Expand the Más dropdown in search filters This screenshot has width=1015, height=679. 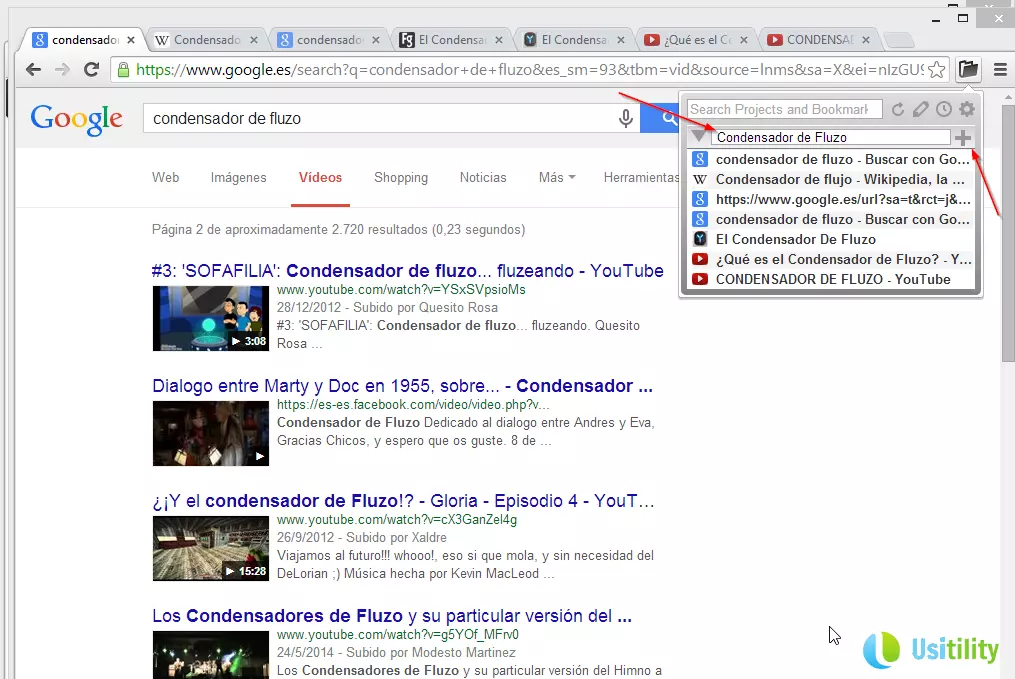556,177
